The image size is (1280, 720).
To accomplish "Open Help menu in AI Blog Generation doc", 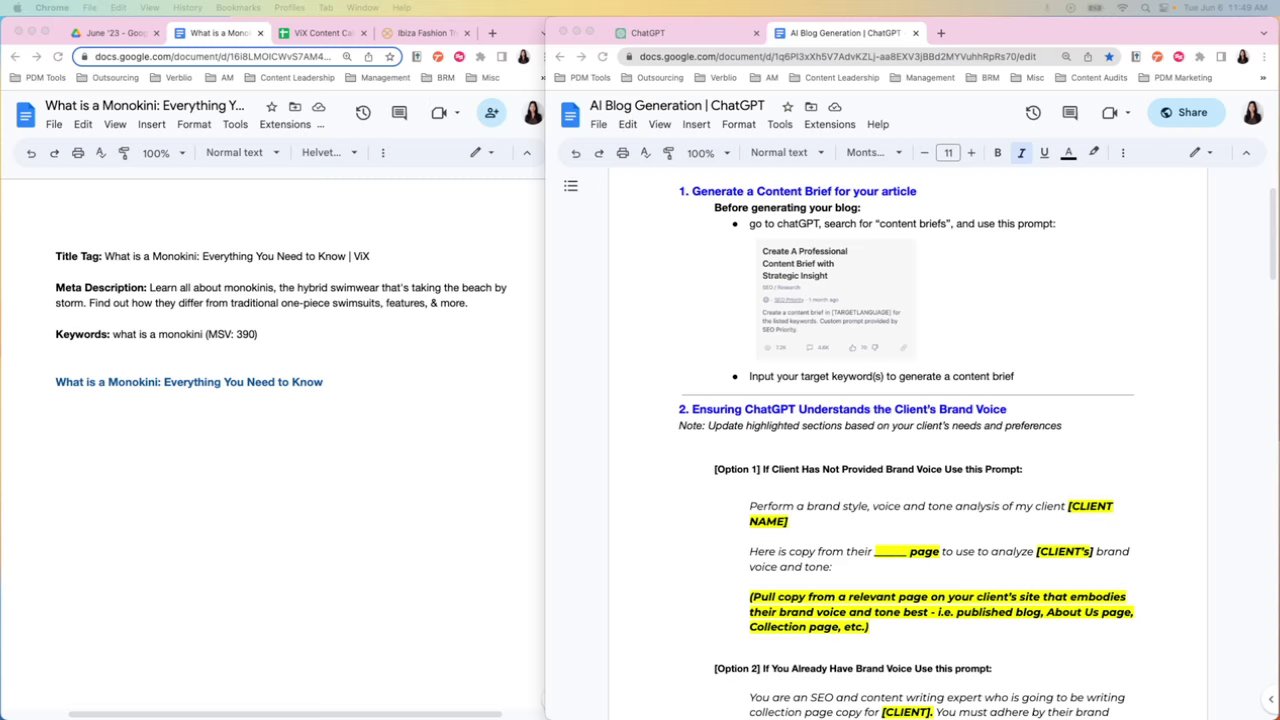I will pos(878,125).
